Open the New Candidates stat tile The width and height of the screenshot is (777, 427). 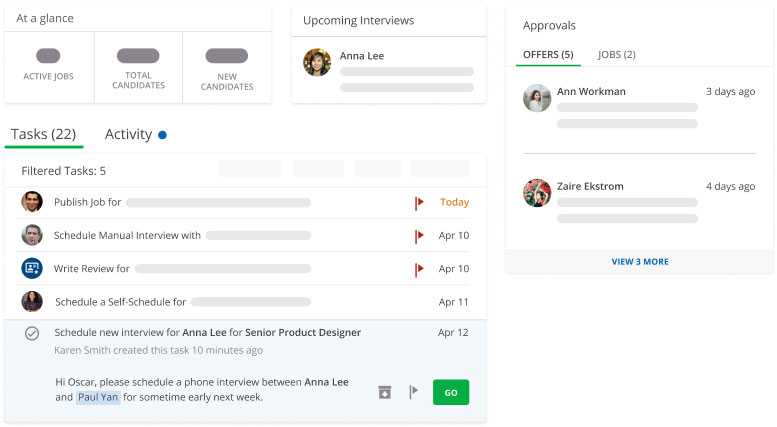226,66
